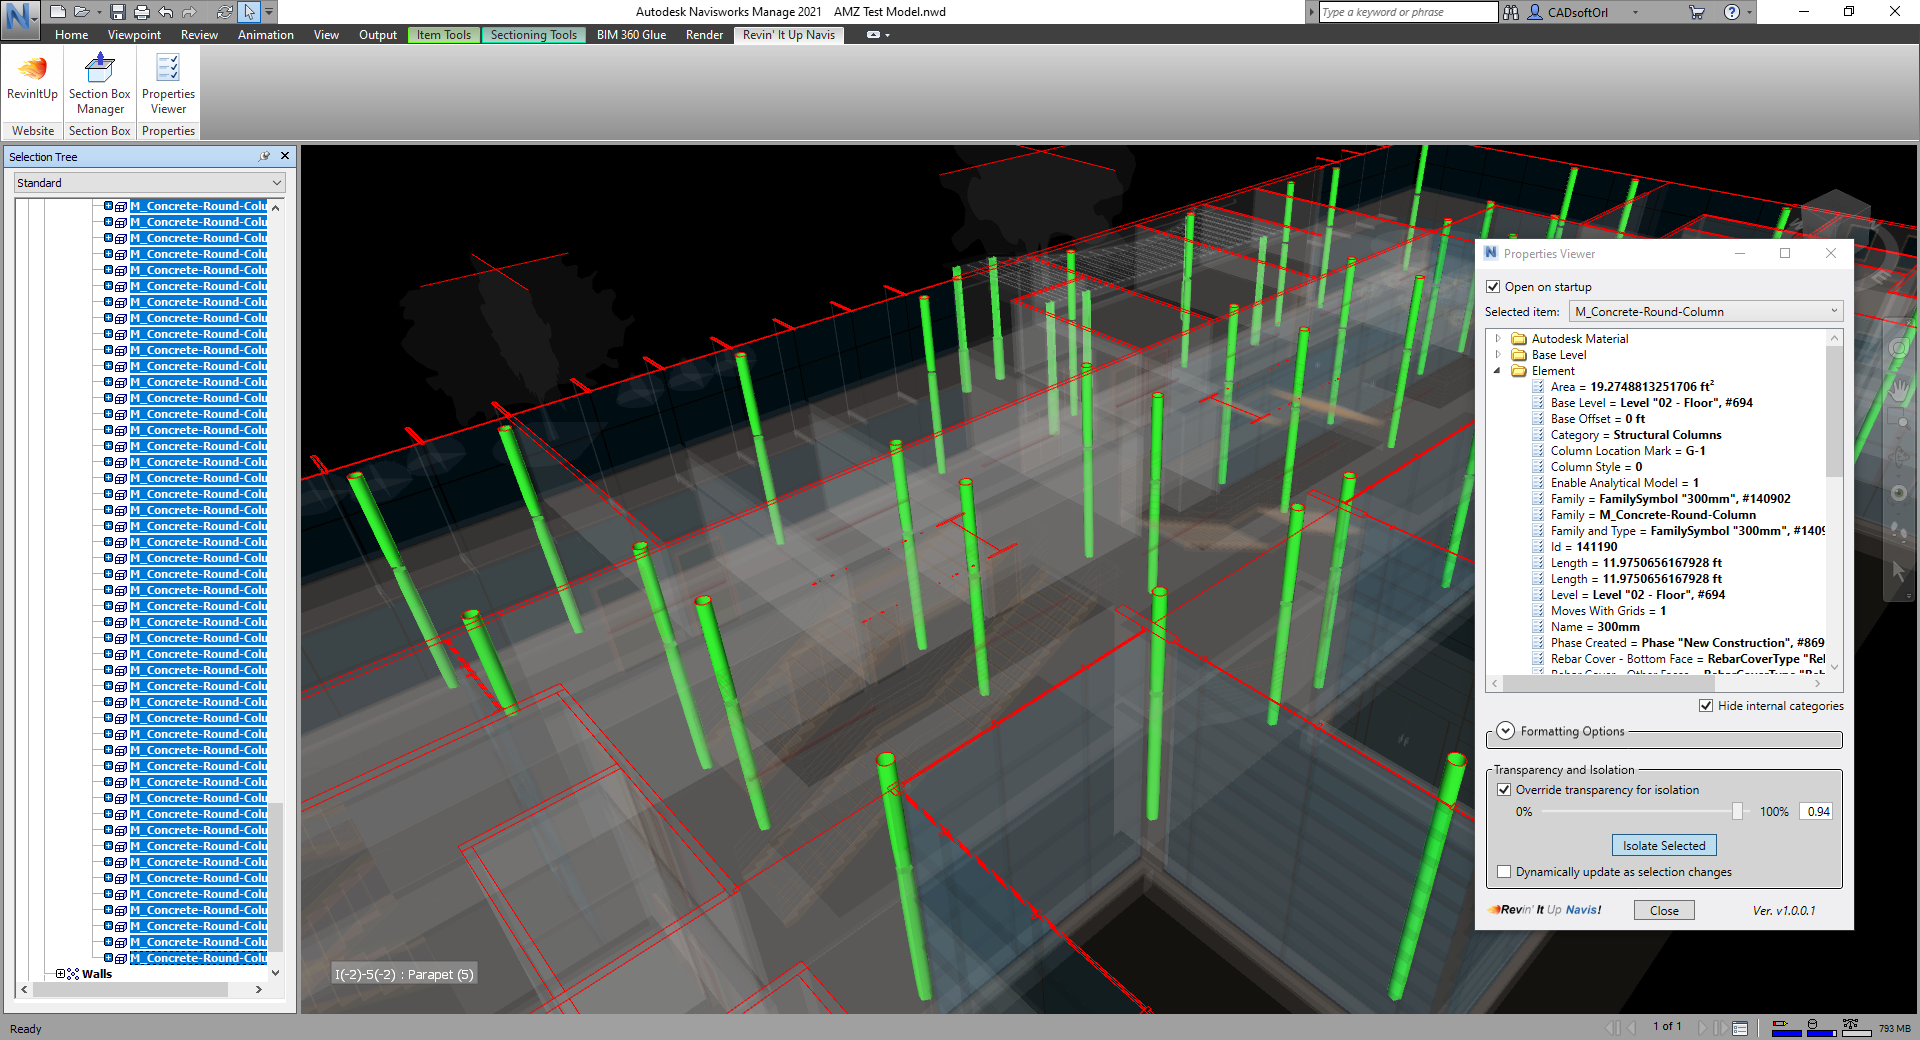Screen dimensions: 1920x1040
Task: Click the CADsoftOrl user account icon
Action: click(x=1535, y=12)
